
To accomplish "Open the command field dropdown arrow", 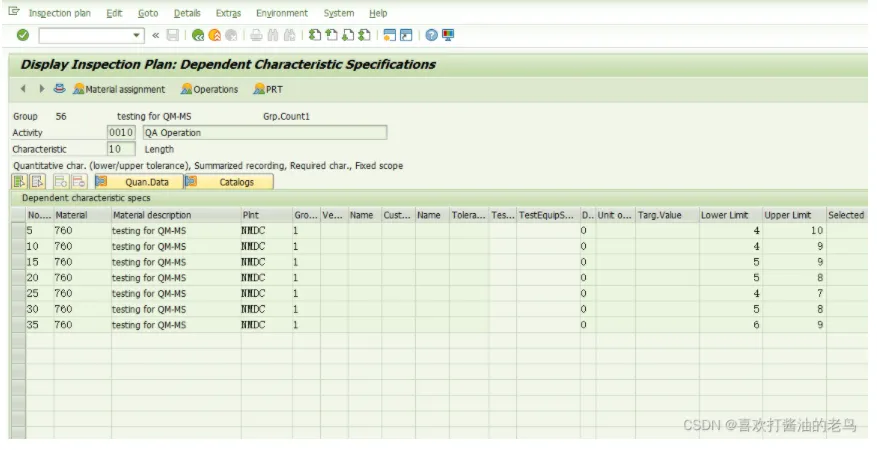I will pos(136,36).
